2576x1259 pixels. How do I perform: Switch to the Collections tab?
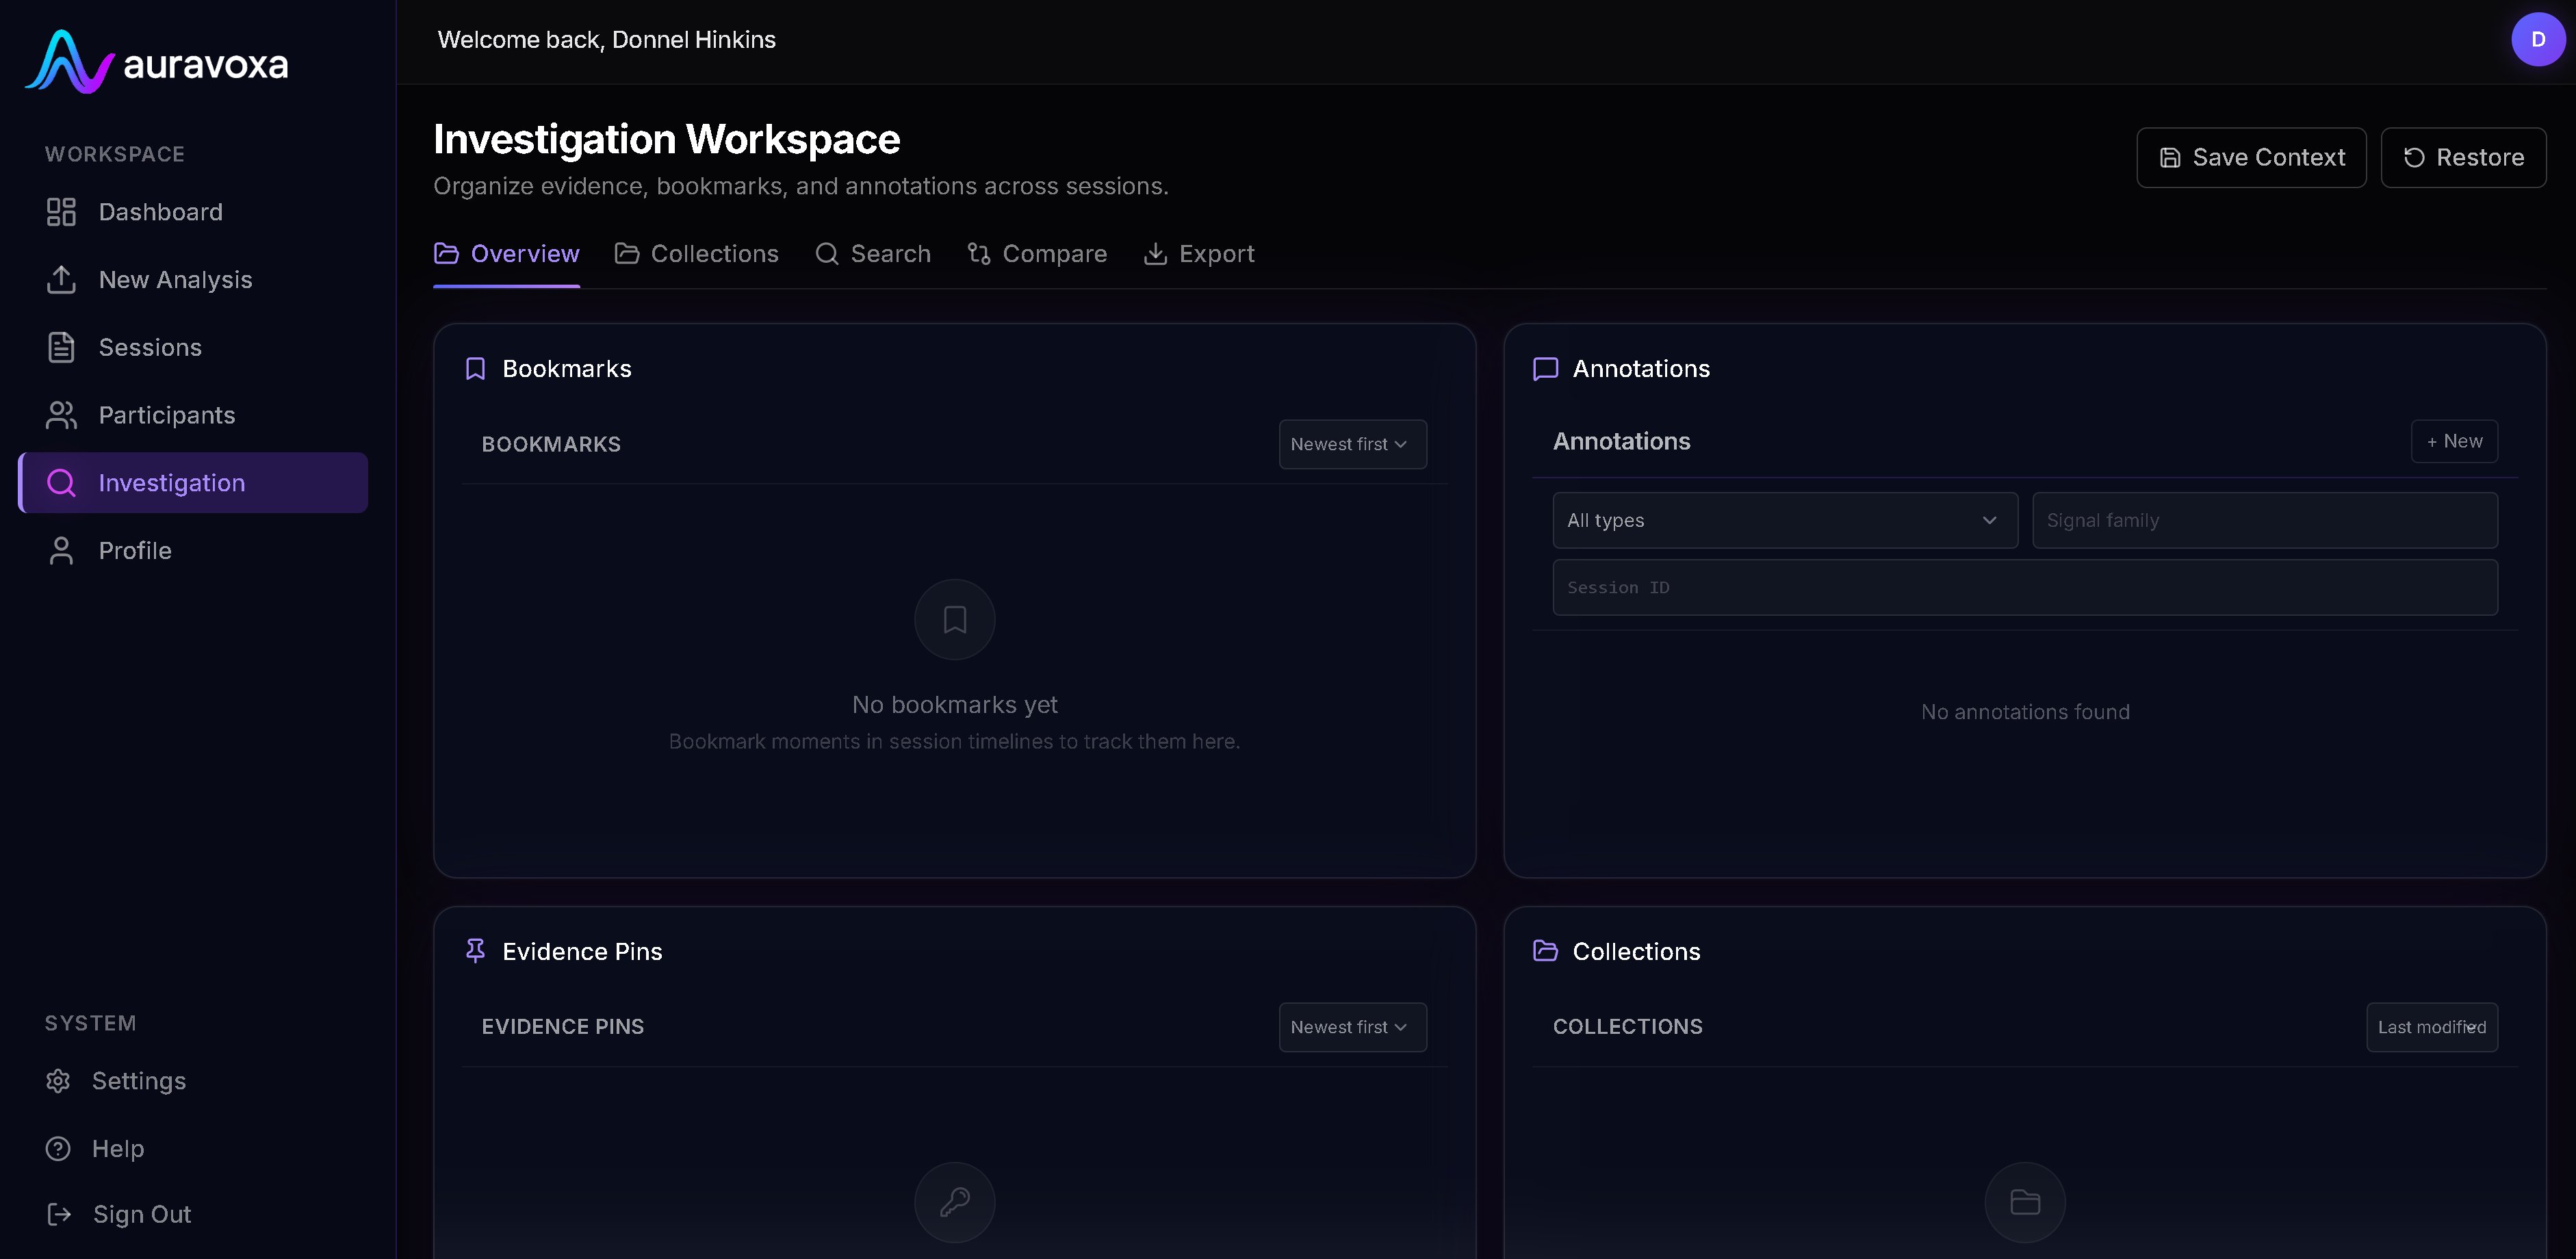point(697,254)
